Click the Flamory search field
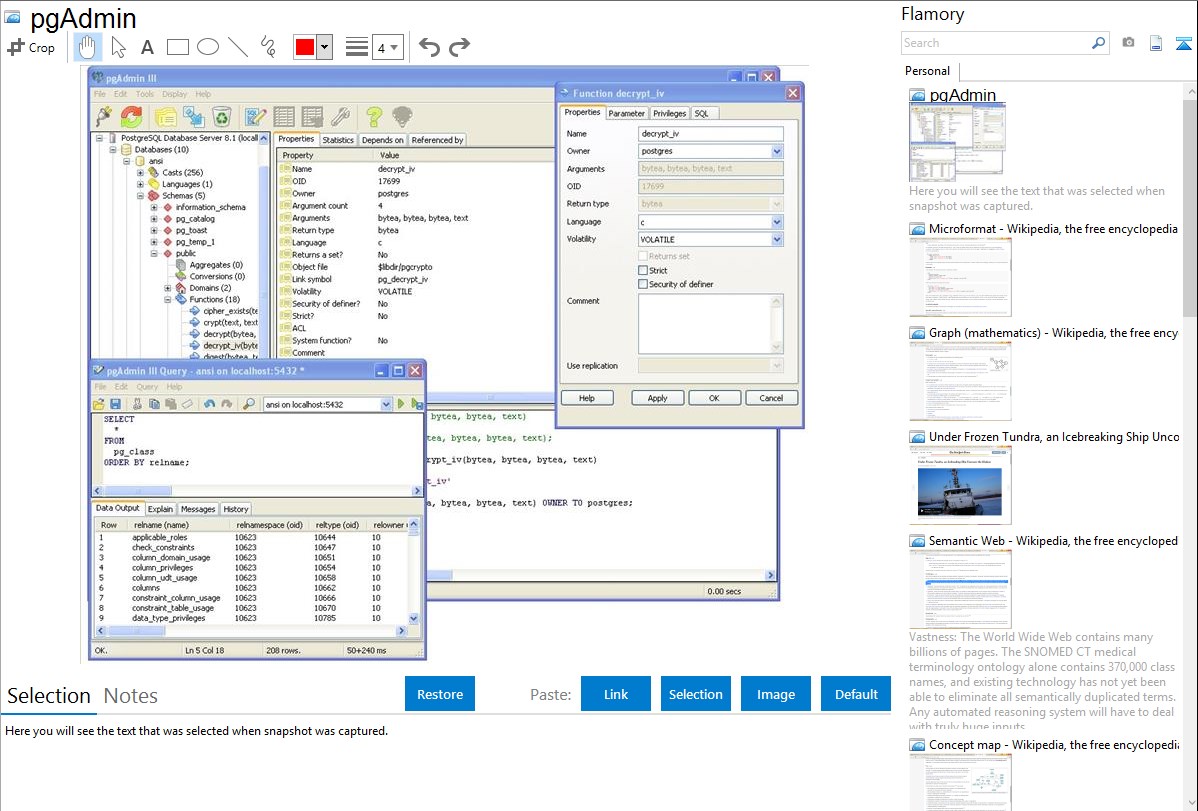Image resolution: width=1198 pixels, height=811 pixels. pyautogui.click(x=996, y=43)
